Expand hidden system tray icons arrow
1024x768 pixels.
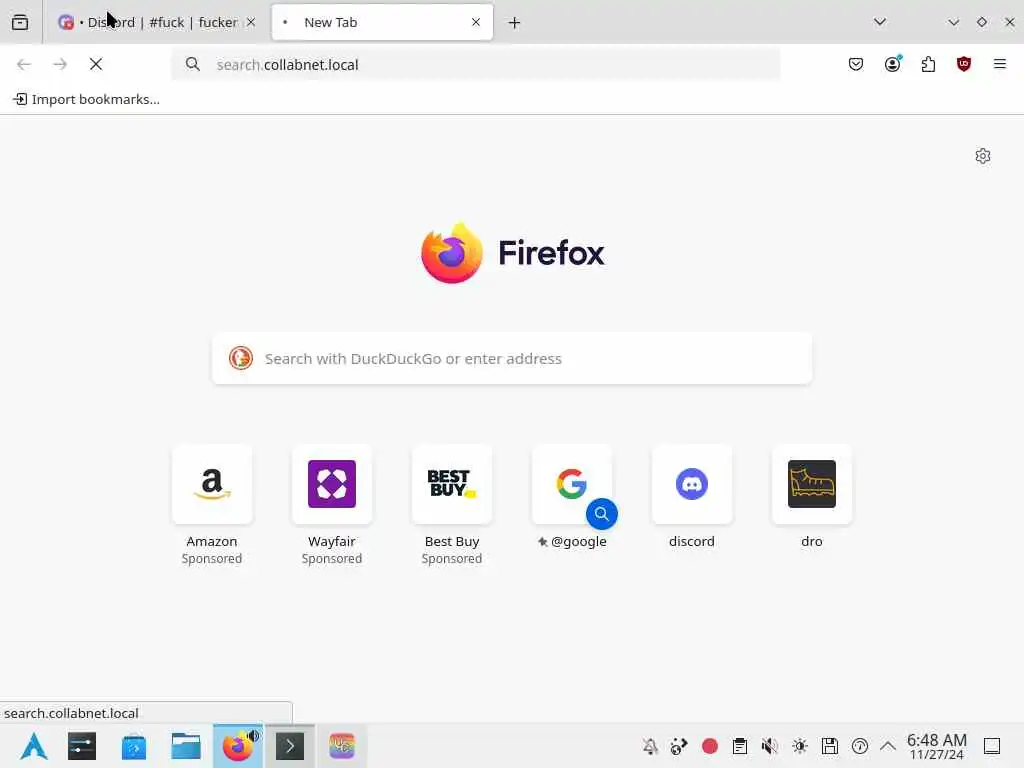[888, 746]
